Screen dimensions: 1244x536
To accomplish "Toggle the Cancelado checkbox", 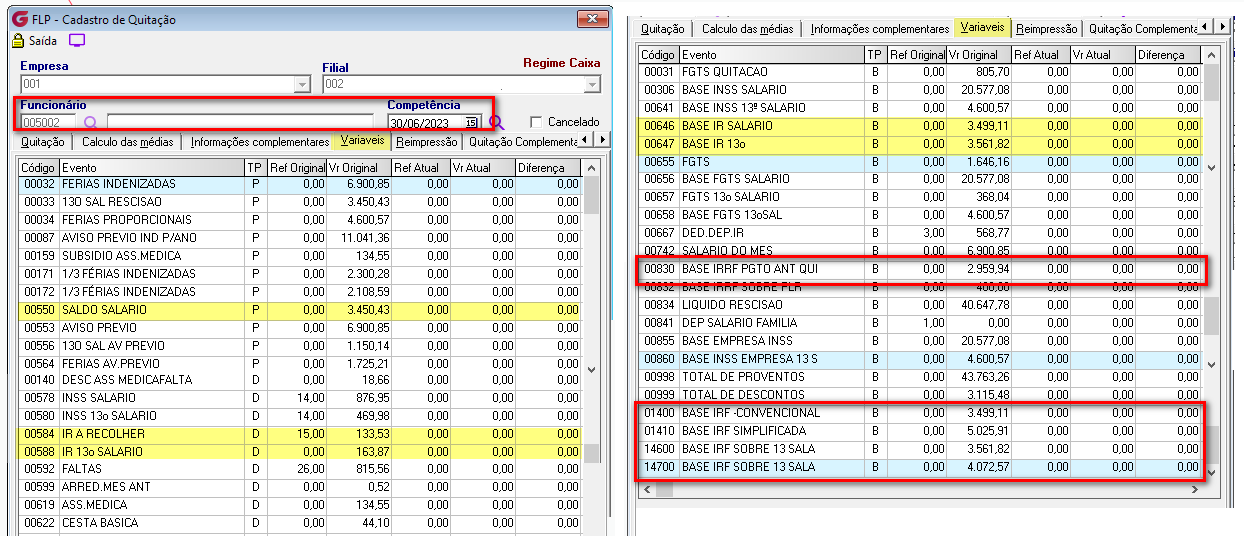I will pos(536,122).
